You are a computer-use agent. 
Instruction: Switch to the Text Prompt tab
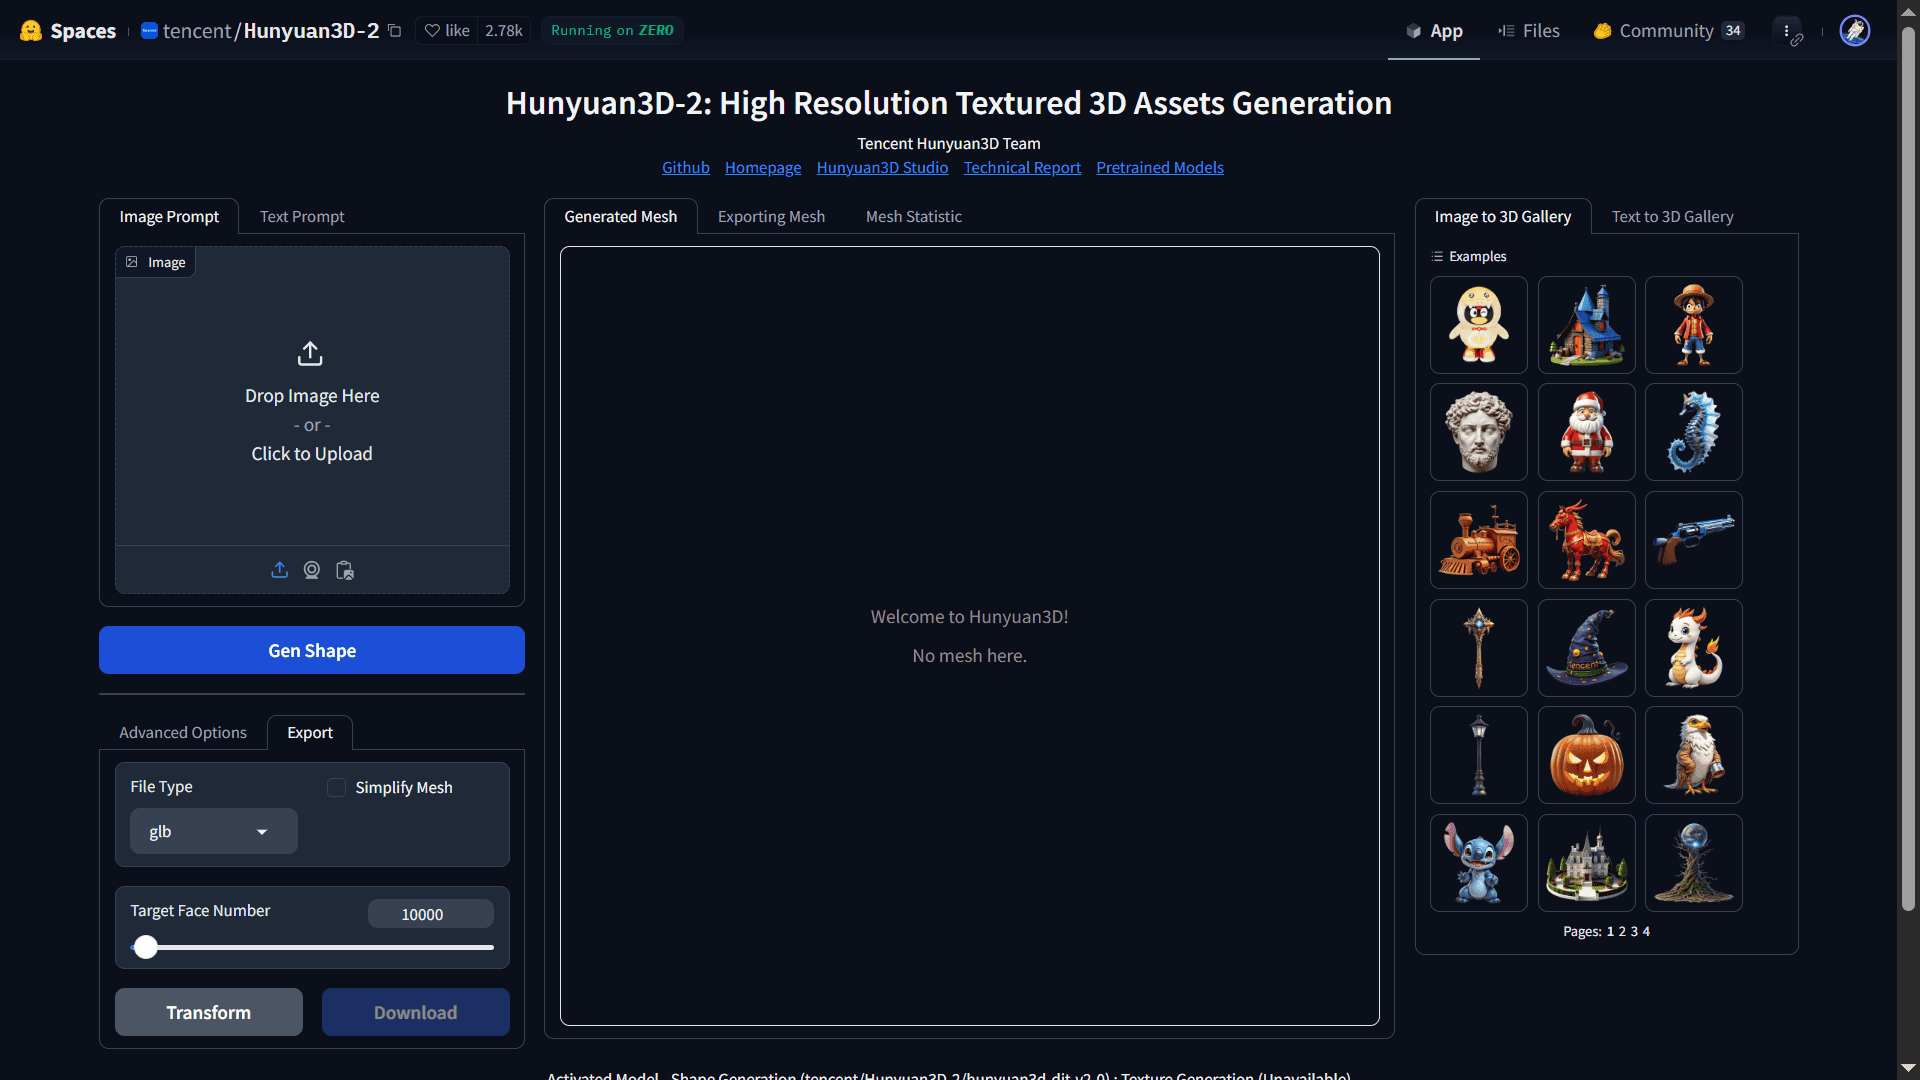click(301, 216)
